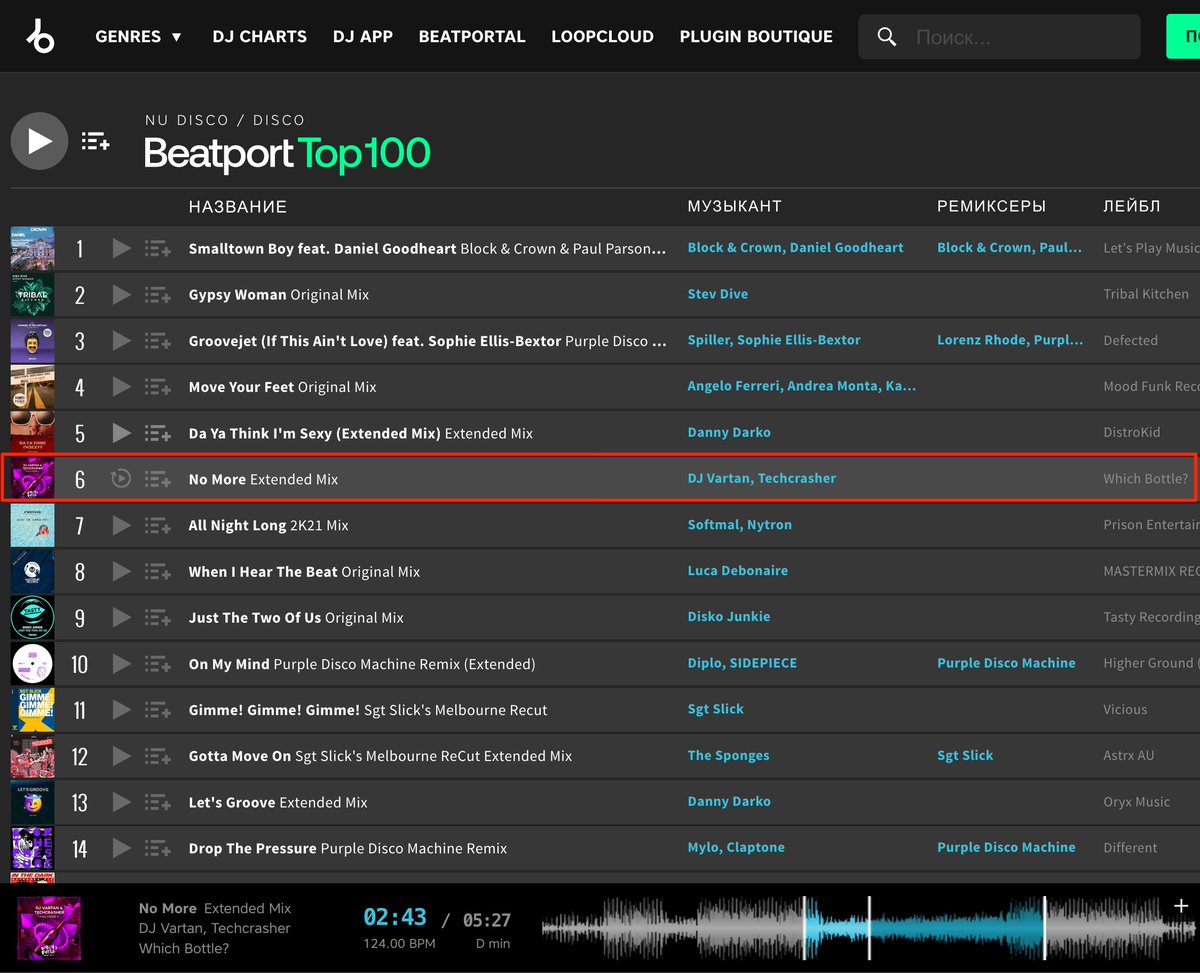Image resolution: width=1200 pixels, height=973 pixels.
Task: Add Smalltown Boy to queue
Action: pos(157,248)
